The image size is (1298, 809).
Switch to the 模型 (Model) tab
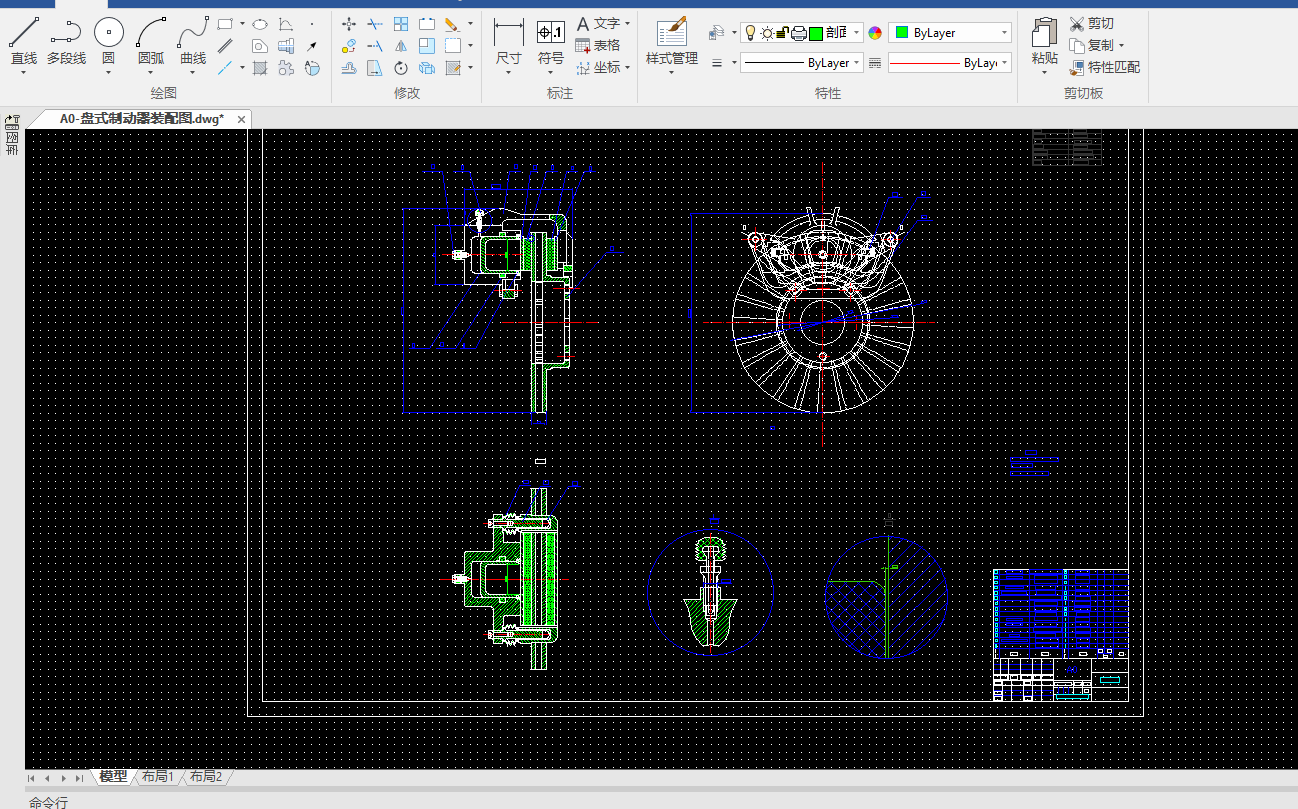[x=114, y=777]
